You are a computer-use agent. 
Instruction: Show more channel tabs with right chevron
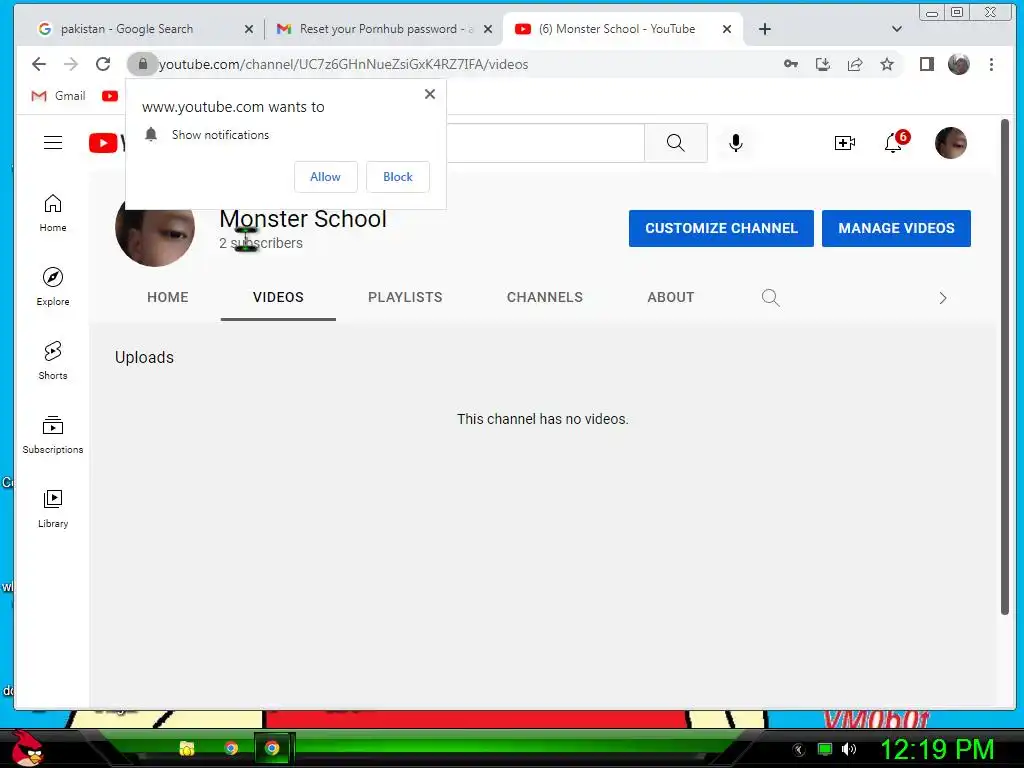pos(942,298)
